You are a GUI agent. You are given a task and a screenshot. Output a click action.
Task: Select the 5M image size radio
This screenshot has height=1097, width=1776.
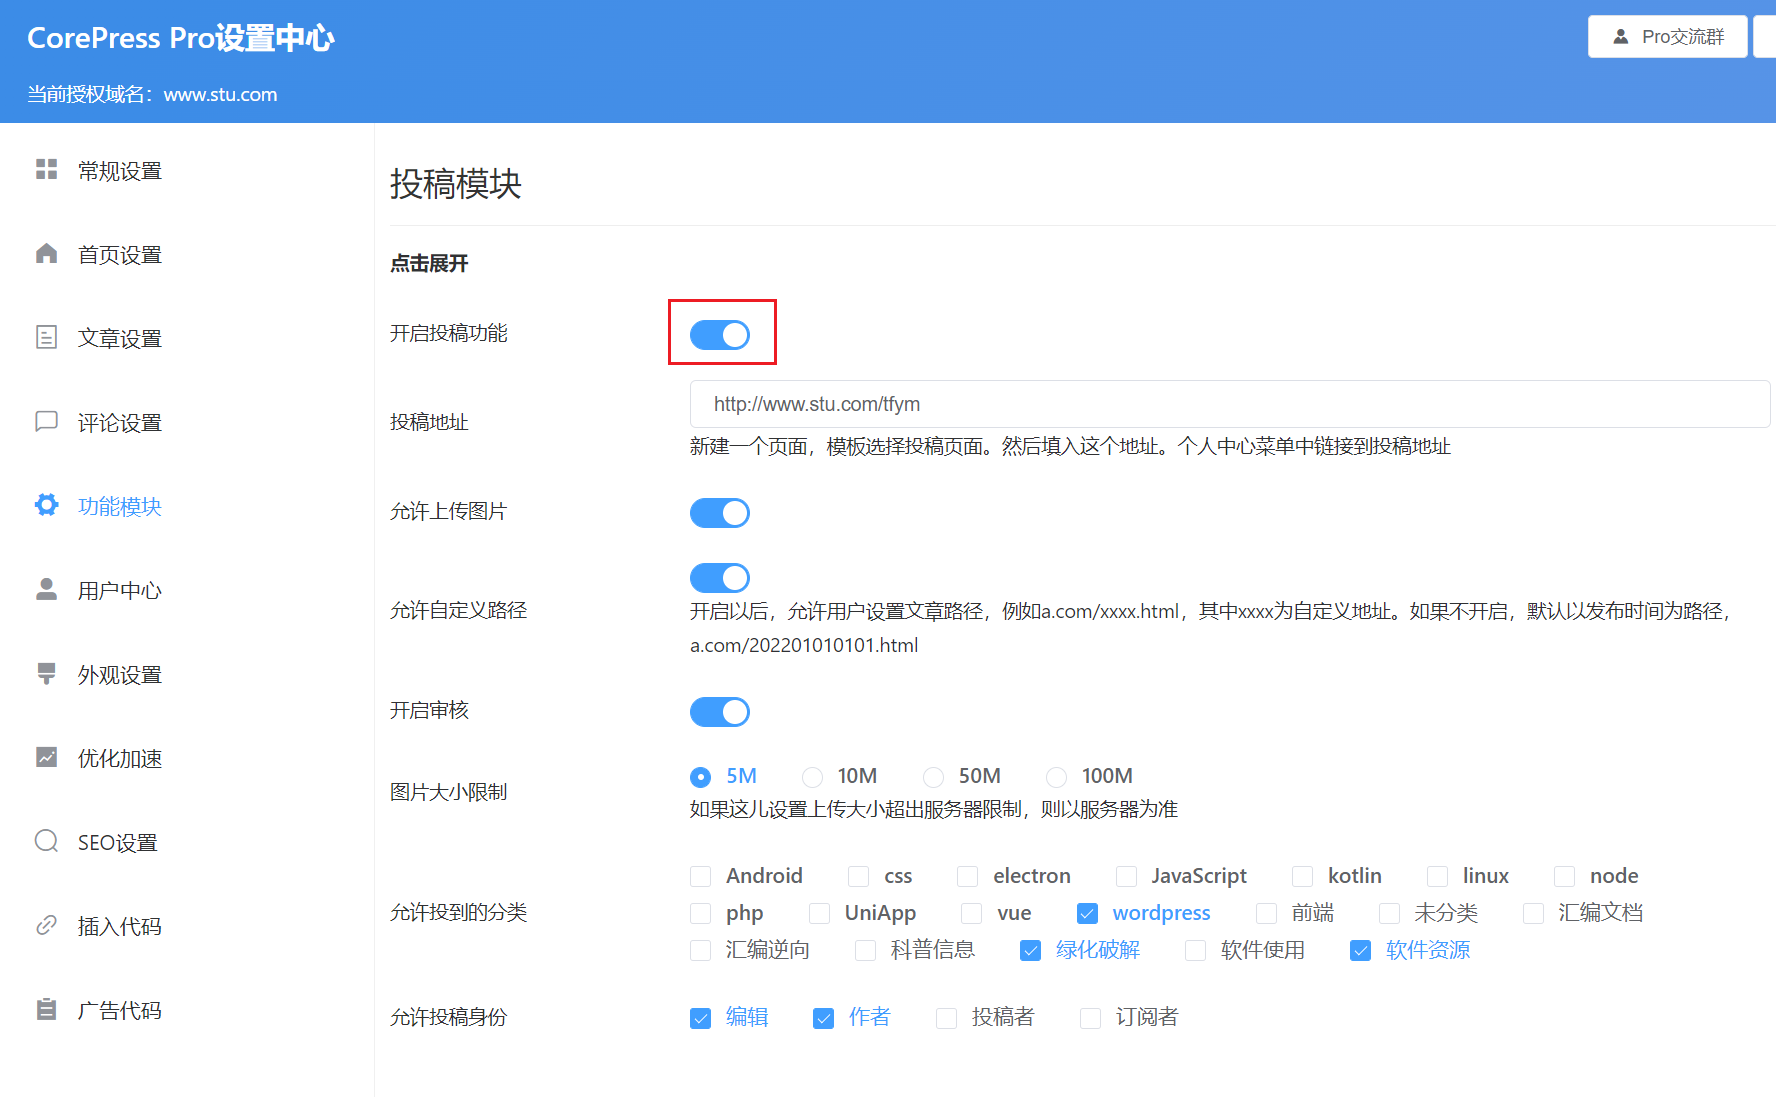tap(700, 777)
